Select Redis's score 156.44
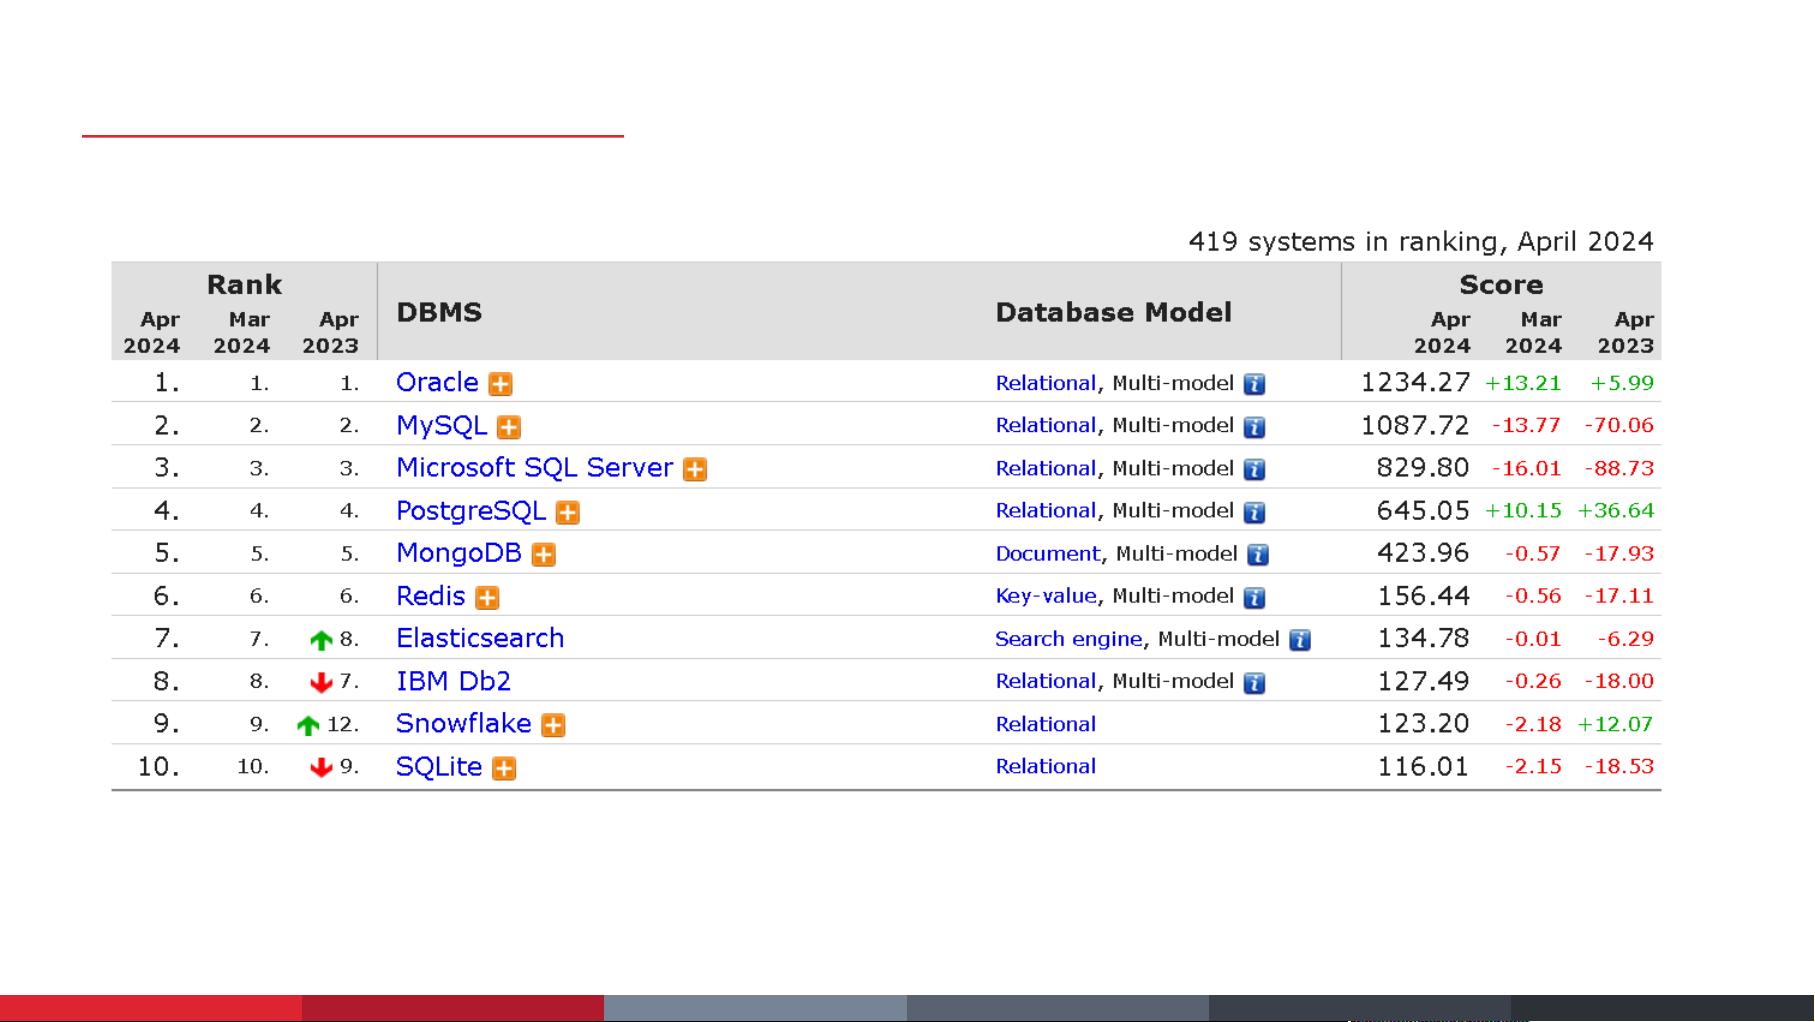Viewport: 1815px width, 1022px height. point(1423,595)
